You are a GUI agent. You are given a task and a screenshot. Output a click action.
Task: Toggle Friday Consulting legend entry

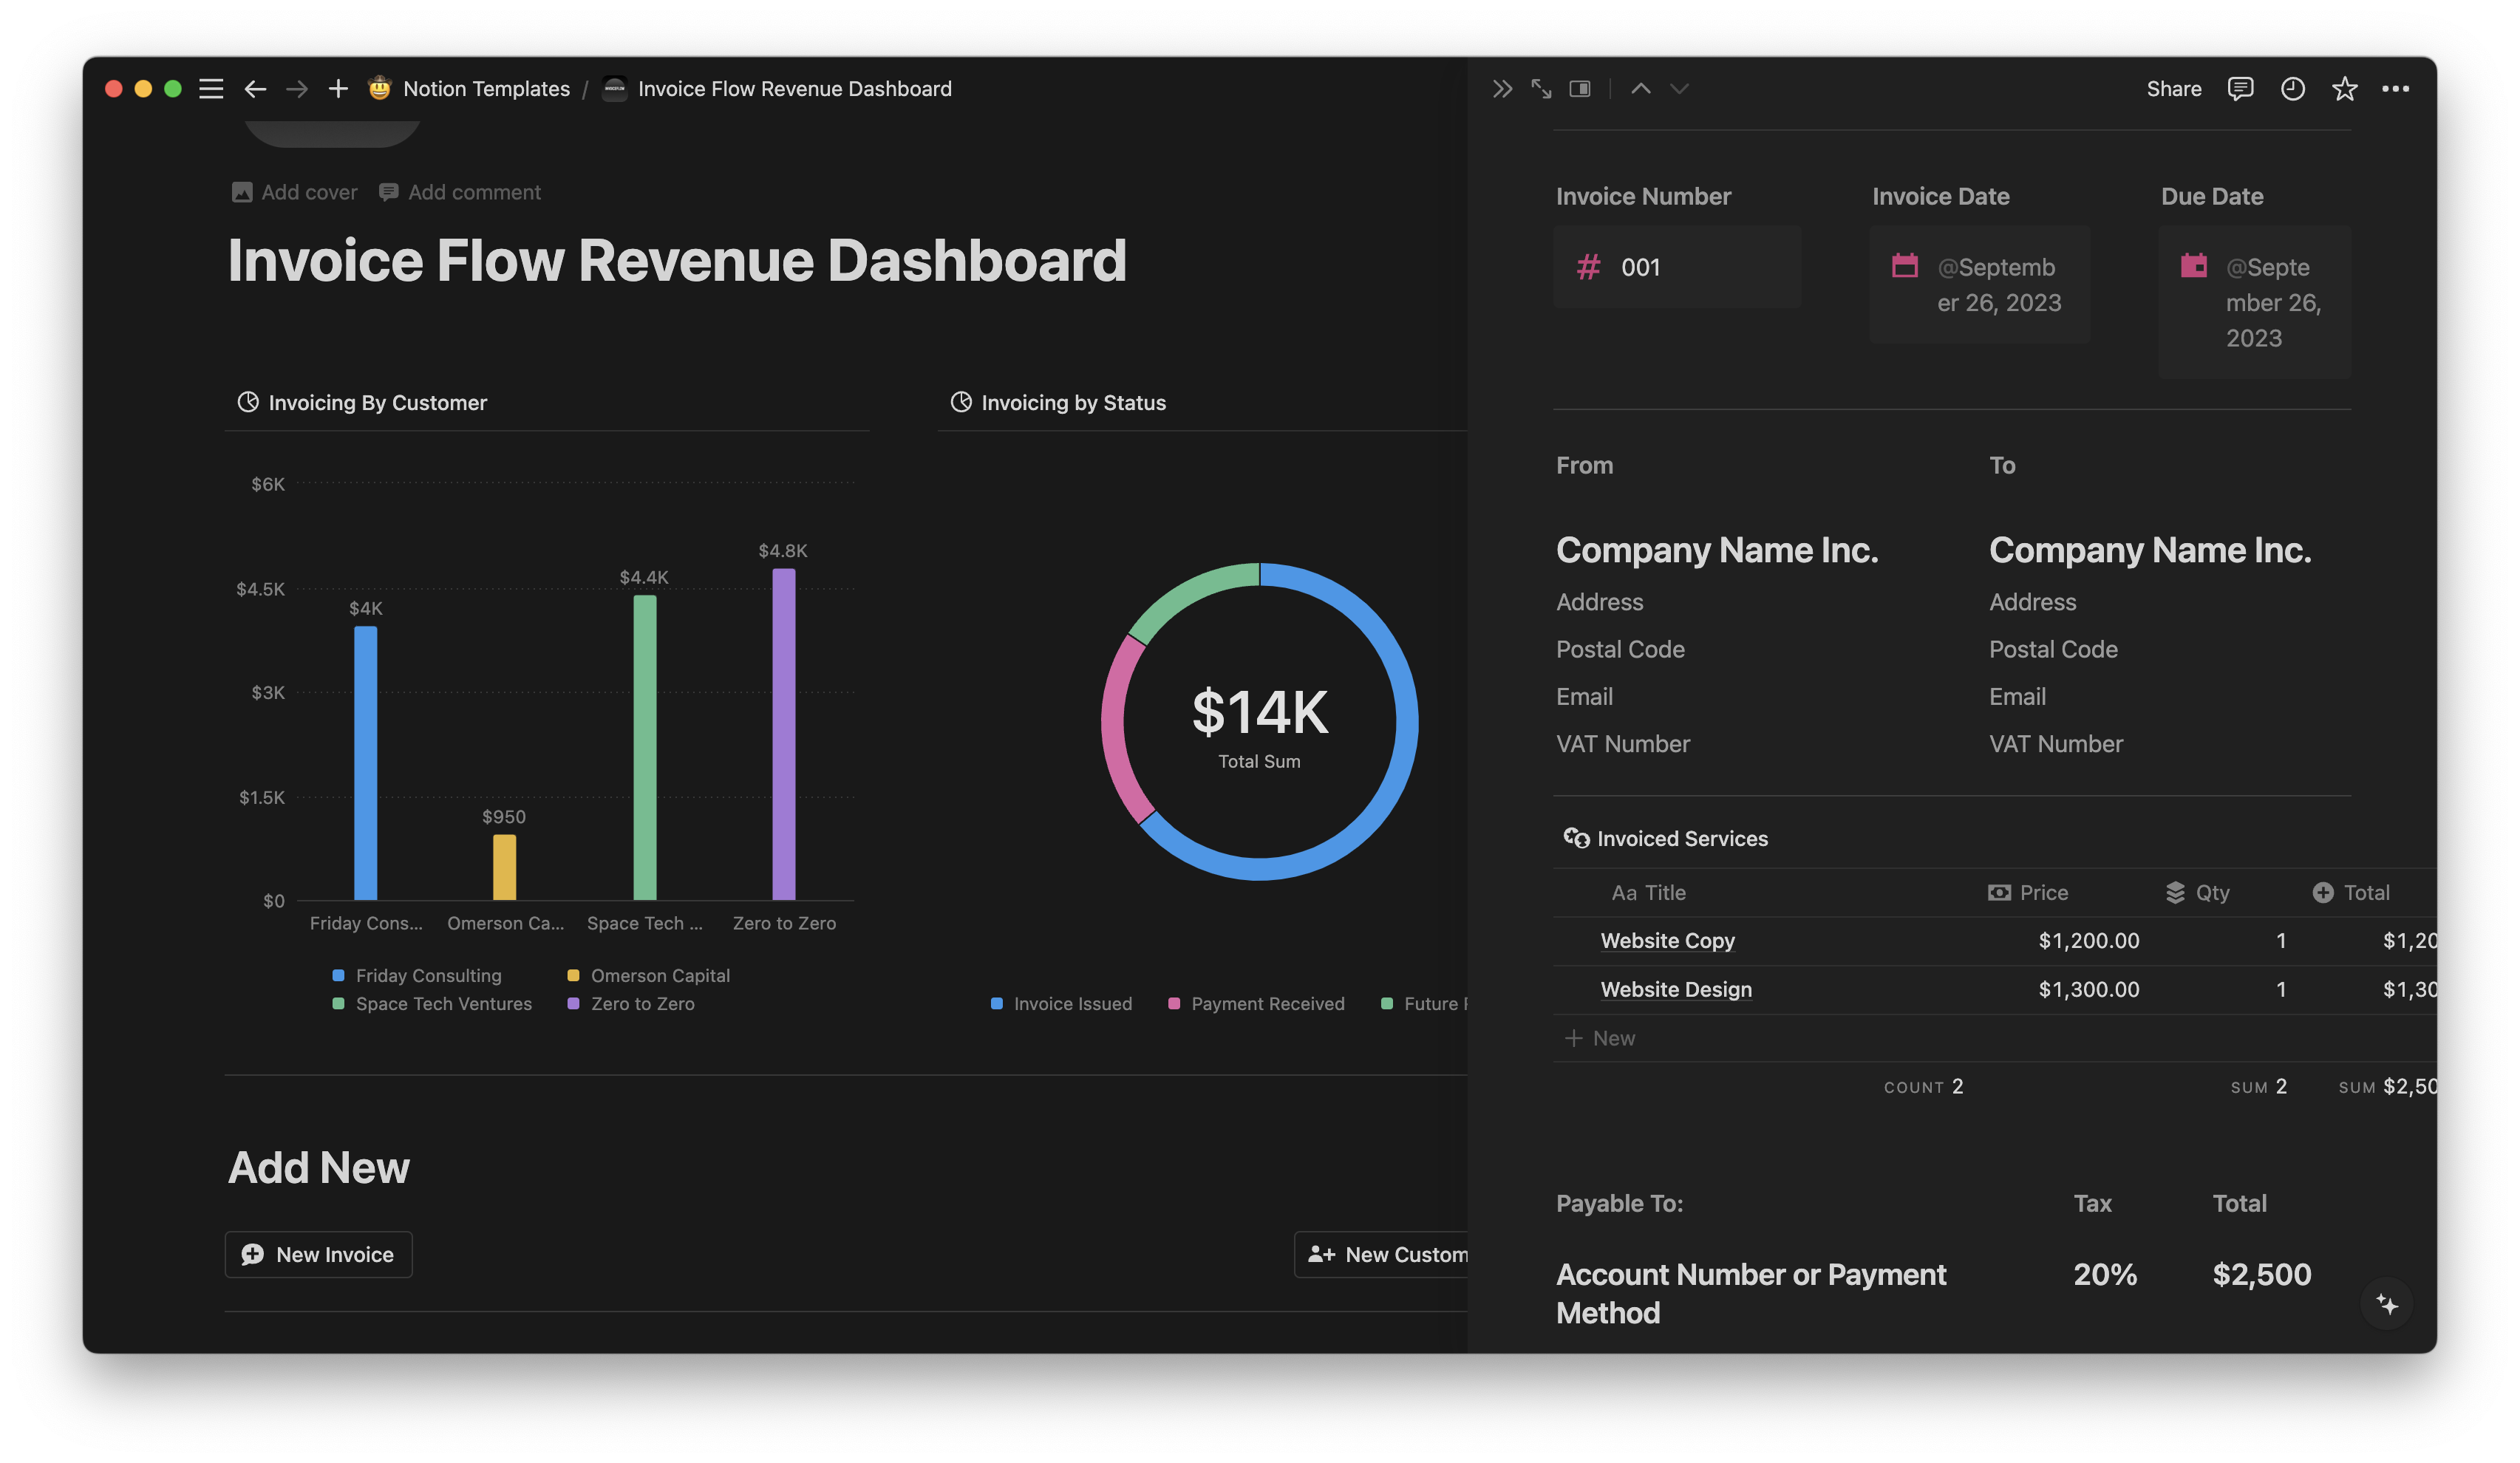(x=427, y=975)
